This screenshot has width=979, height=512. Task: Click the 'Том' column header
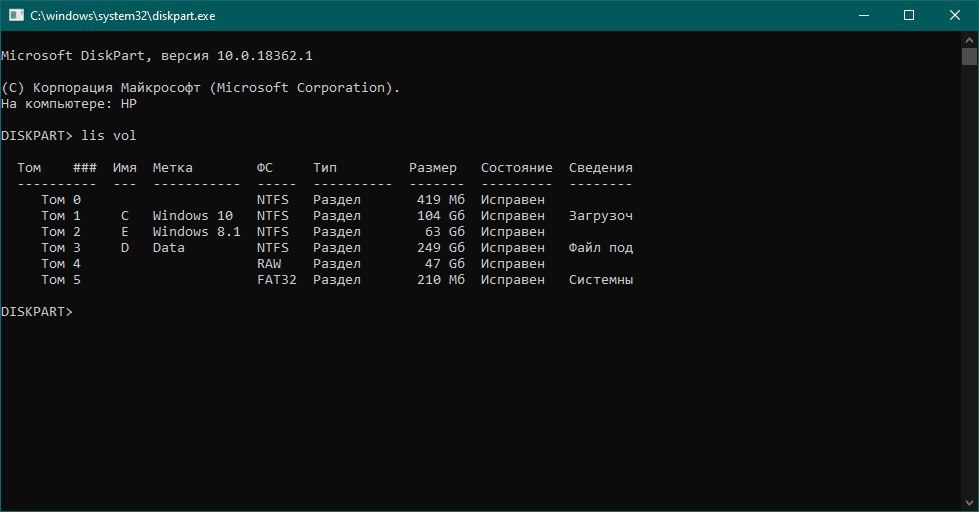29,167
